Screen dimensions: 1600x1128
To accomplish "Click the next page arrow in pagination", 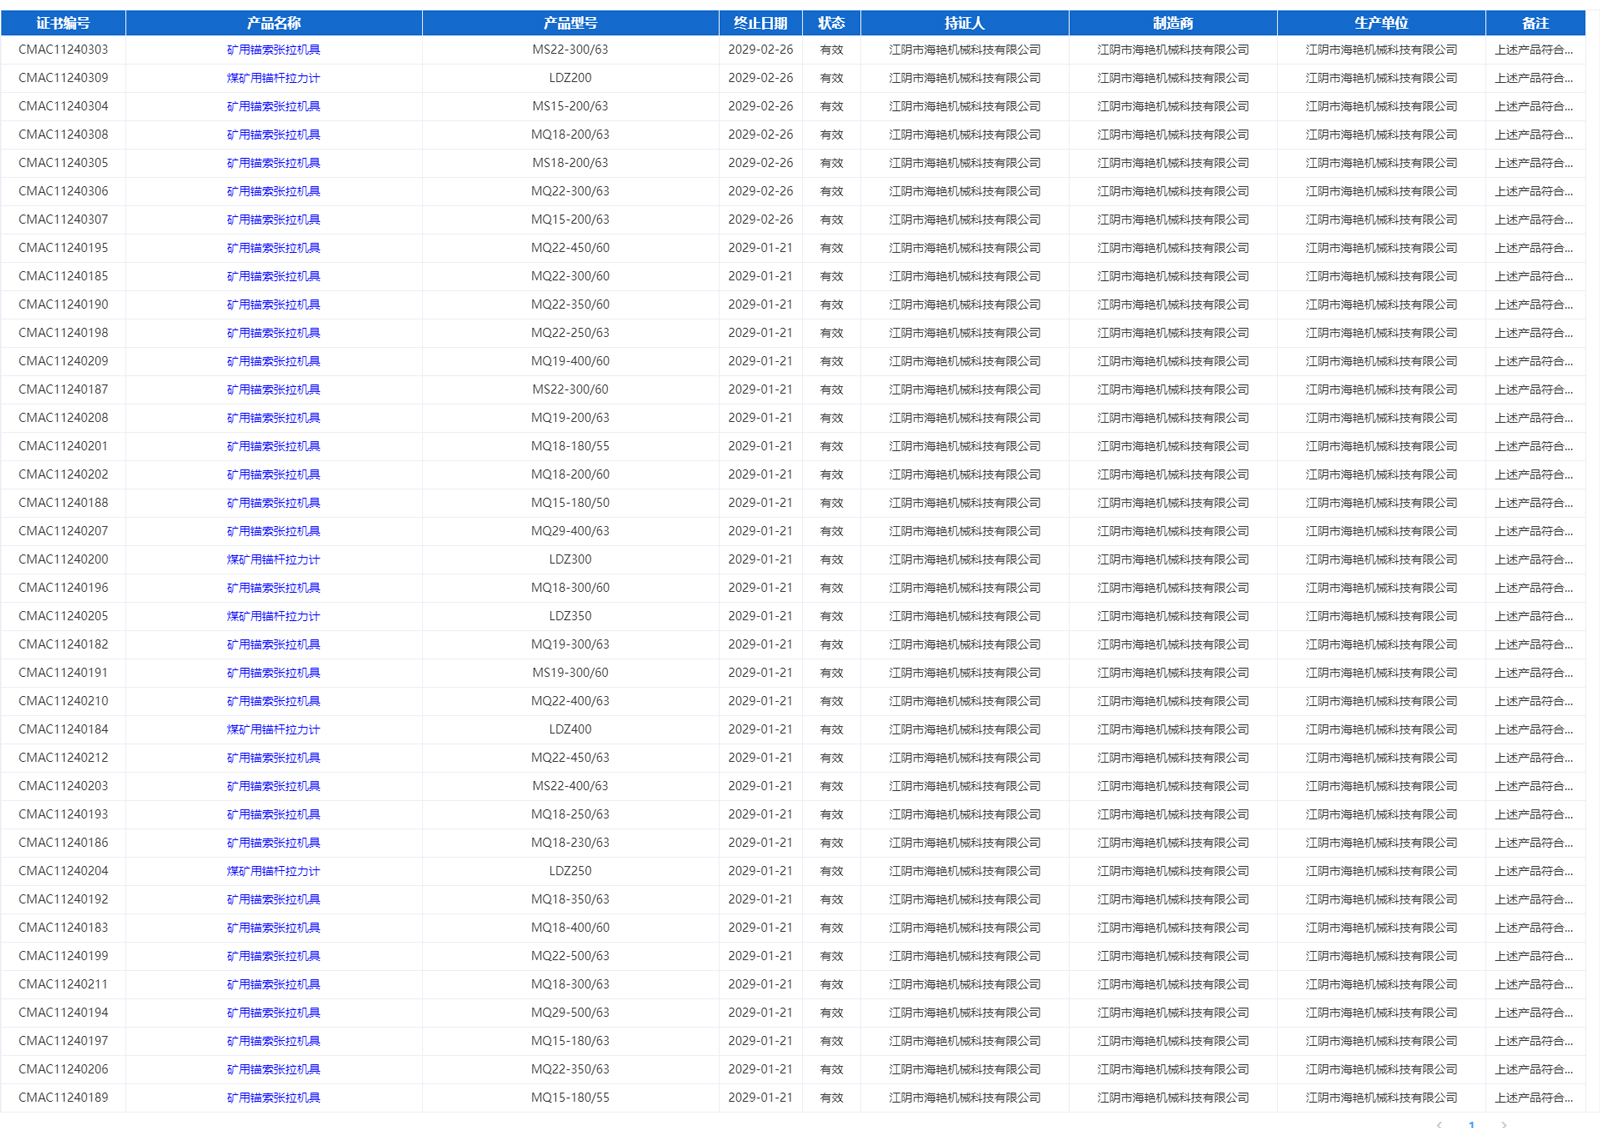I will point(1503,1124).
